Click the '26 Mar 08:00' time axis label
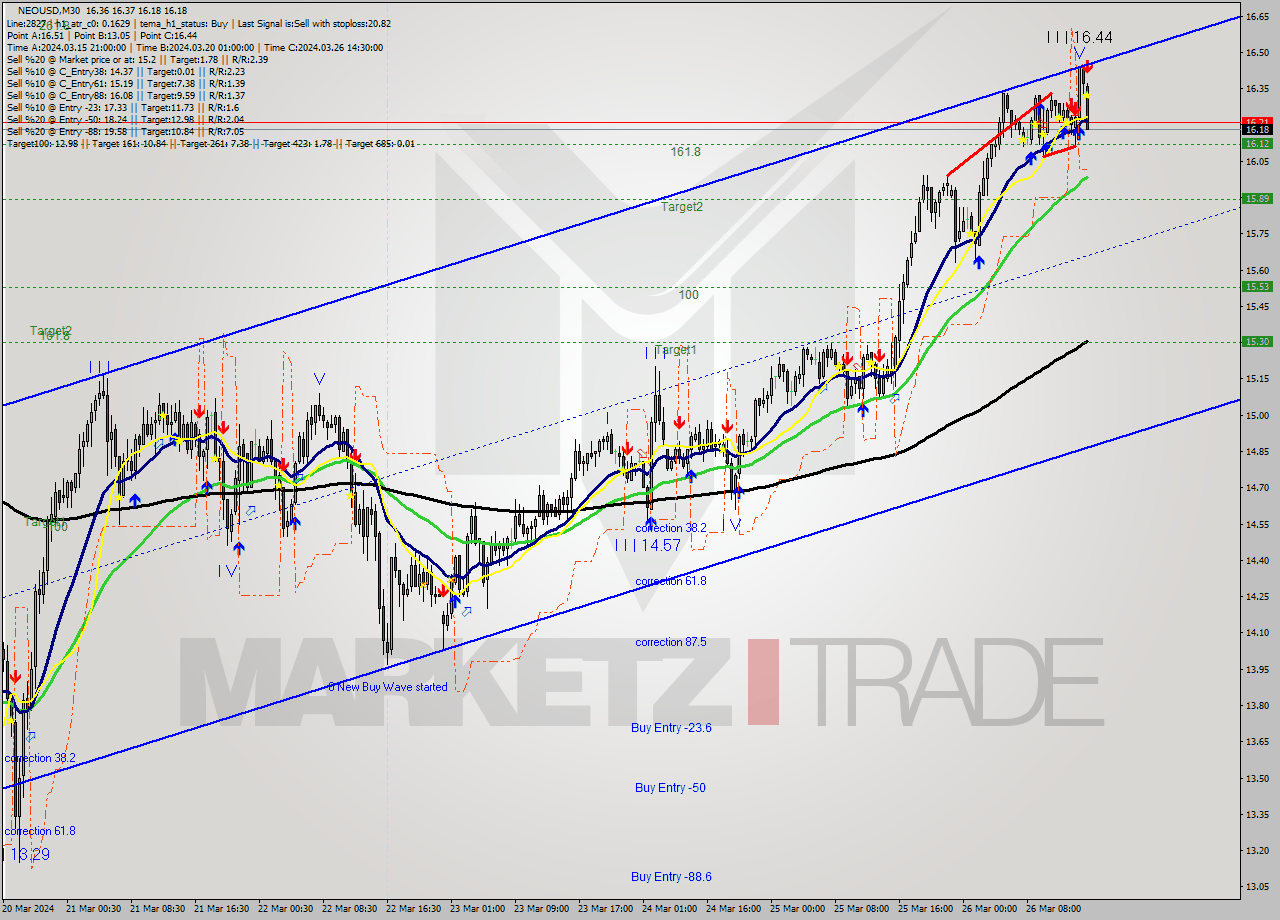The height and width of the screenshot is (920, 1280). tap(1054, 909)
